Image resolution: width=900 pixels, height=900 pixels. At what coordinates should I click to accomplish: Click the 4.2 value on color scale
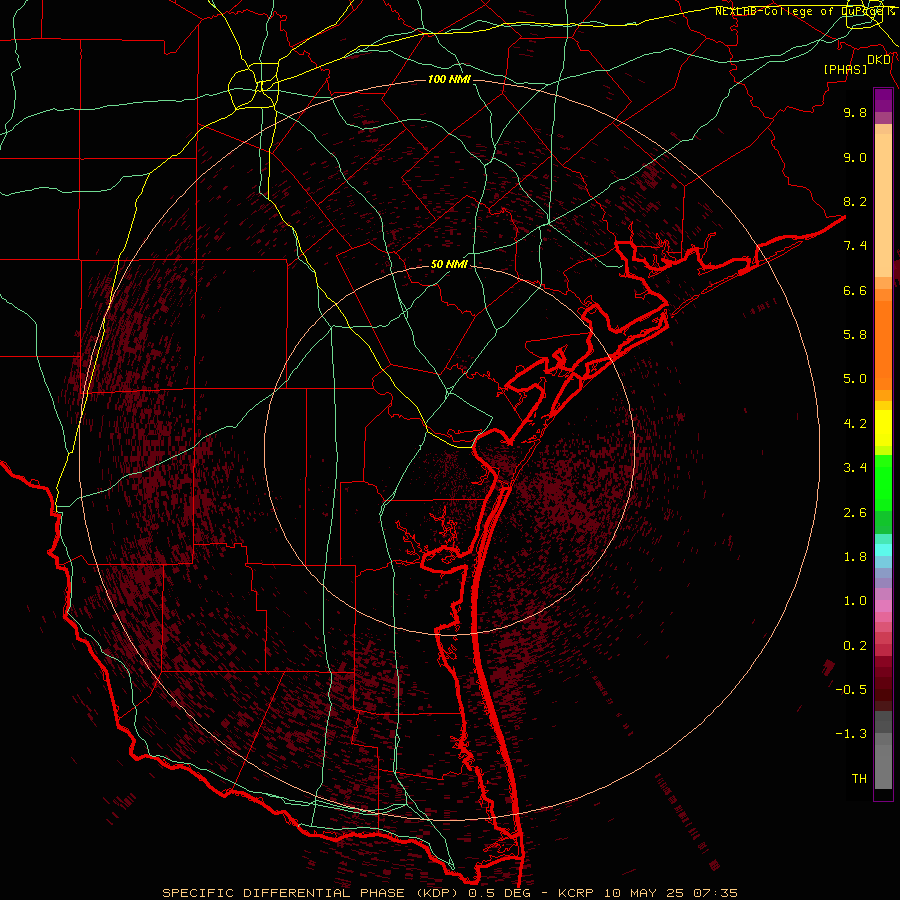(855, 424)
